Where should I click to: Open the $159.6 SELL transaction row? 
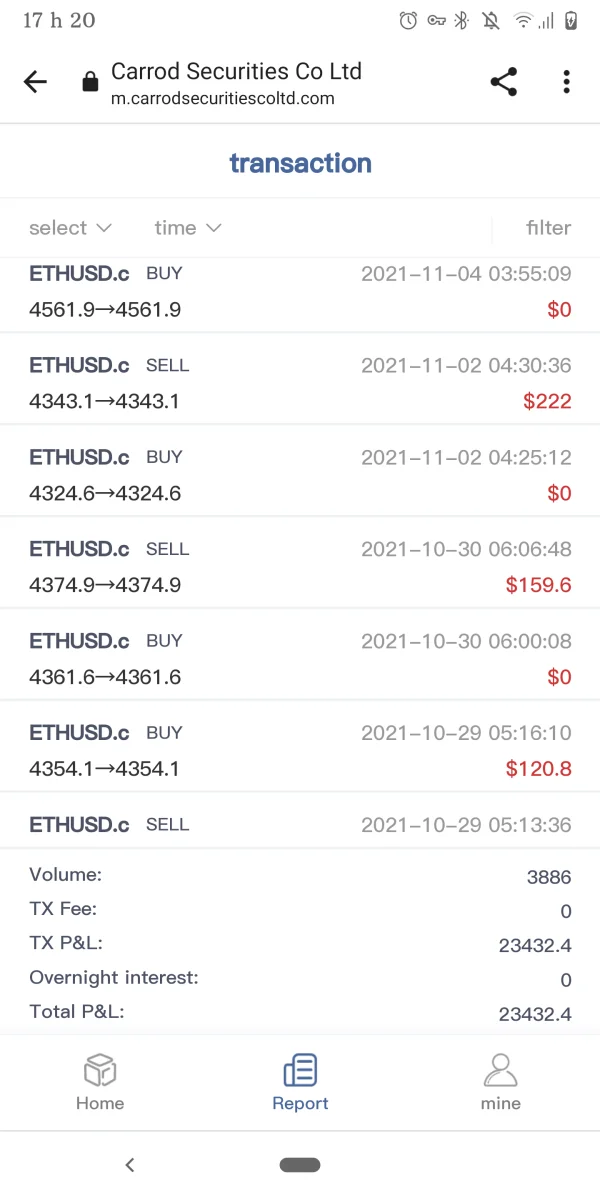pyautogui.click(x=300, y=567)
